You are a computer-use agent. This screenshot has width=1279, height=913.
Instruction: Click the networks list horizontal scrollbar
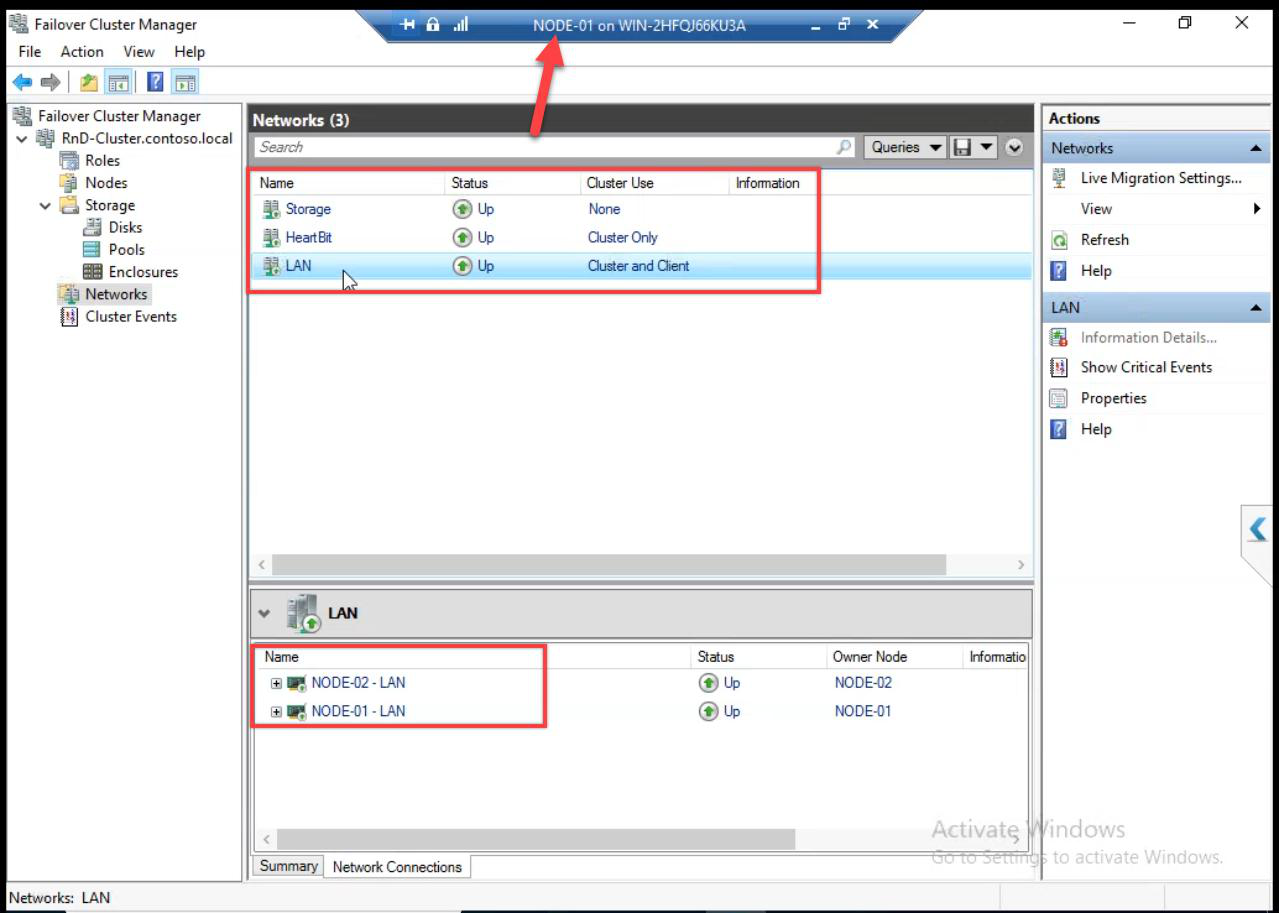pyautogui.click(x=607, y=565)
